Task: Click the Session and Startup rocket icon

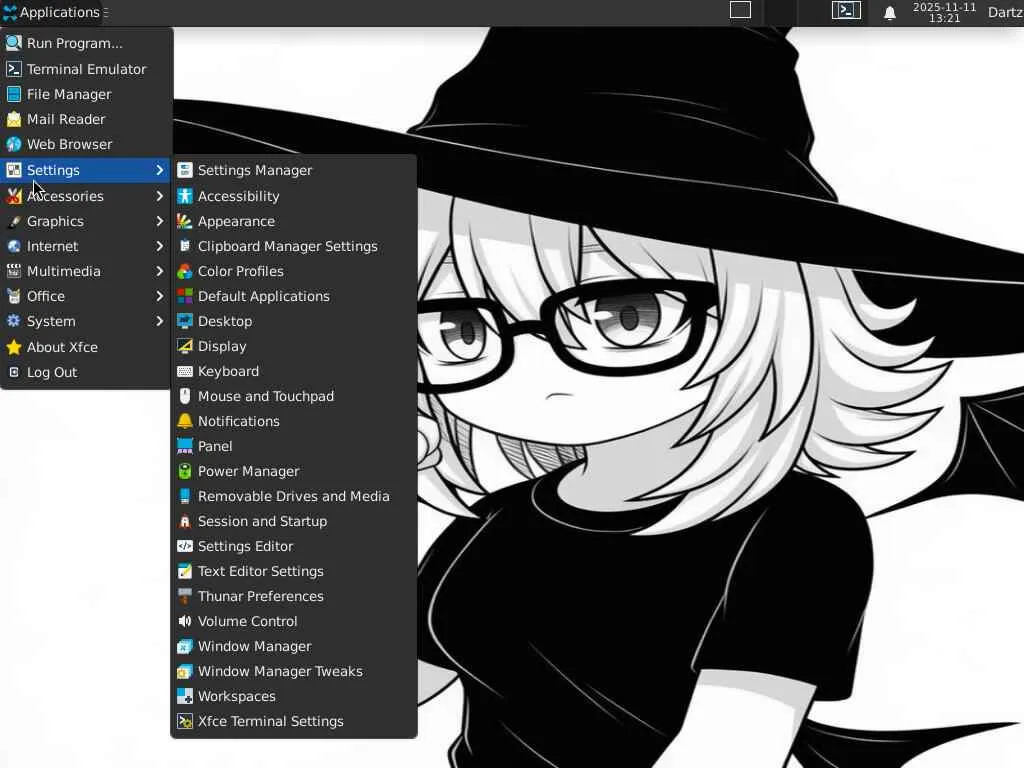Action: pos(185,521)
